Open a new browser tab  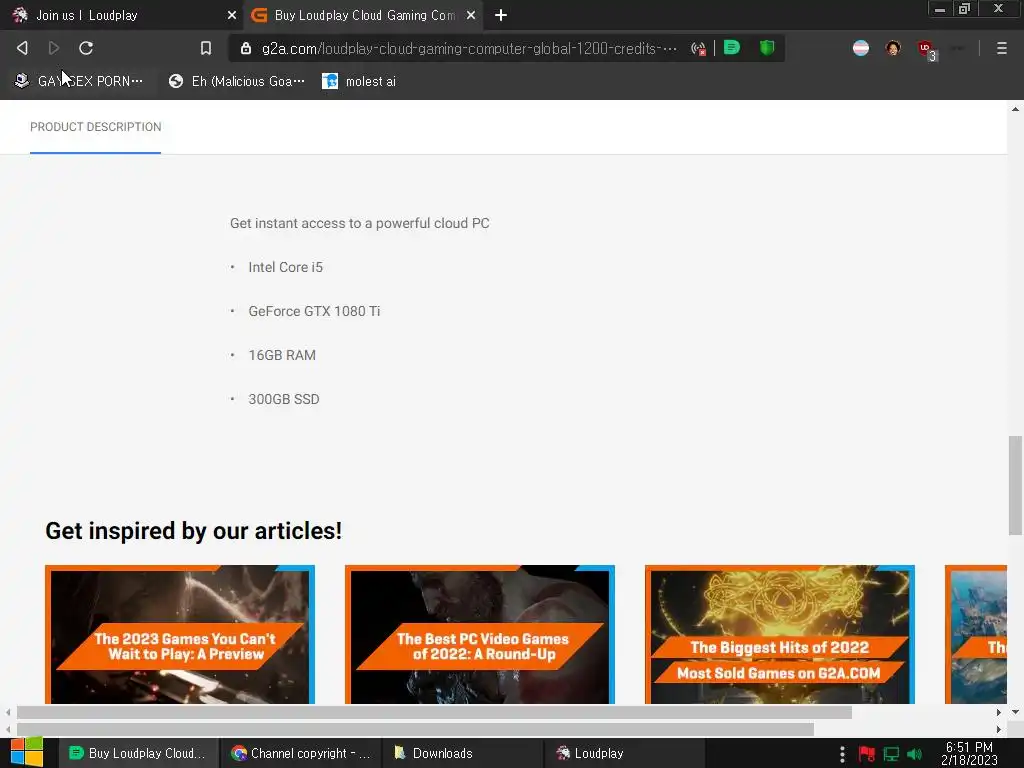501,15
